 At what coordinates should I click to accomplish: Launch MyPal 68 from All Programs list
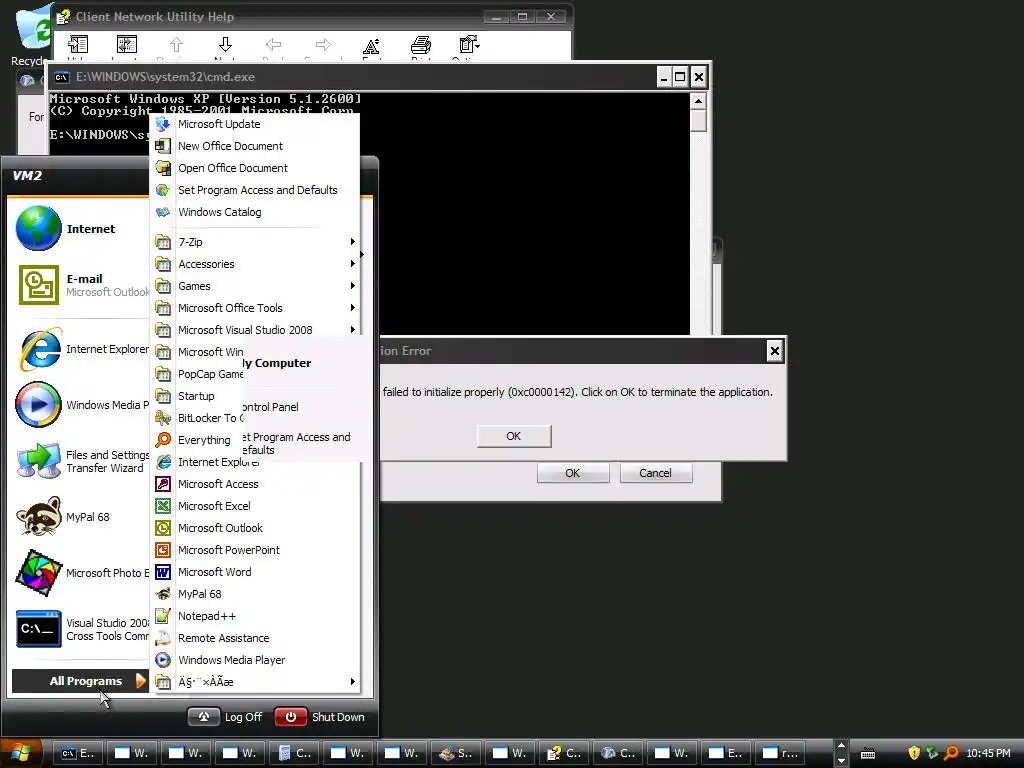click(255, 594)
